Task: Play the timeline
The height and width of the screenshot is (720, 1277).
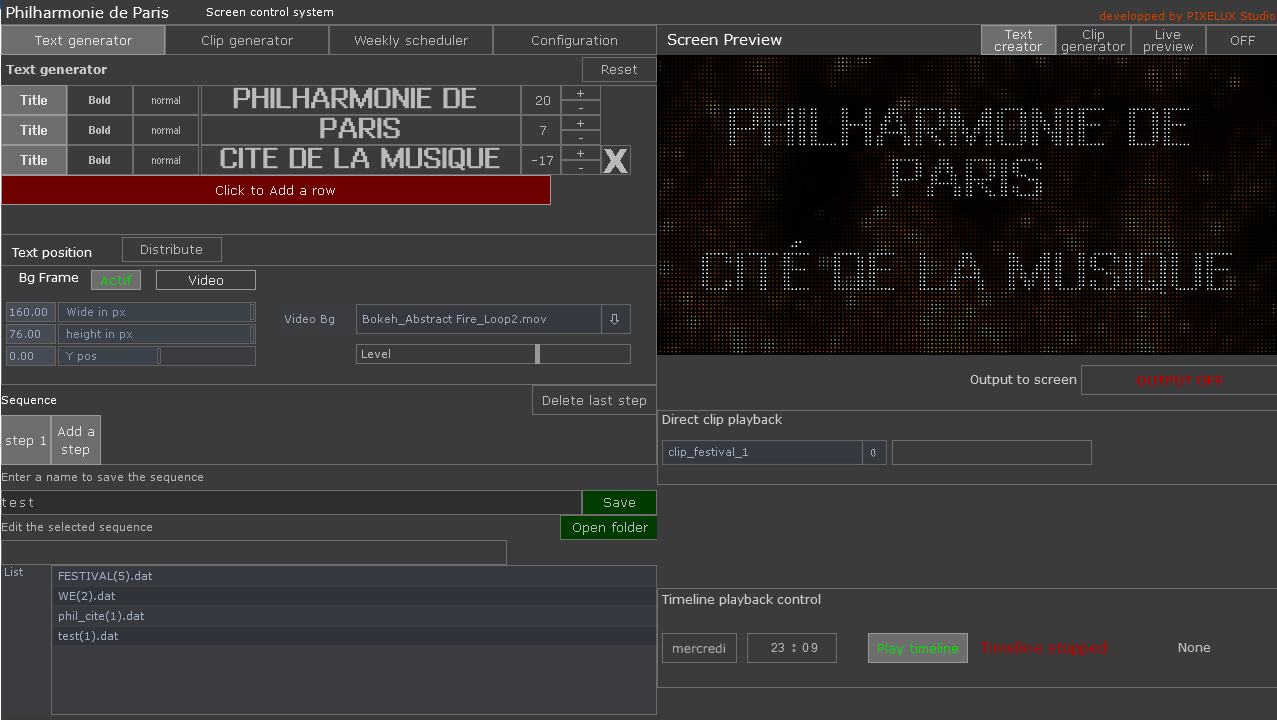Action: [x=918, y=648]
